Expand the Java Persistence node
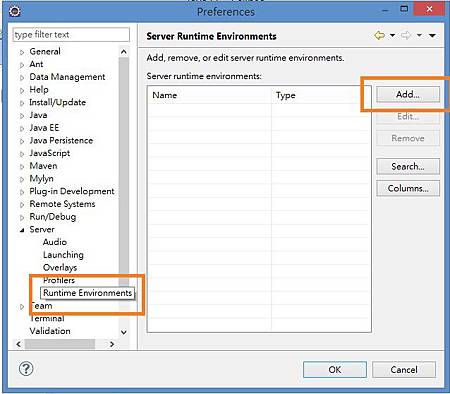The width and height of the screenshot is (450, 394). point(22,141)
